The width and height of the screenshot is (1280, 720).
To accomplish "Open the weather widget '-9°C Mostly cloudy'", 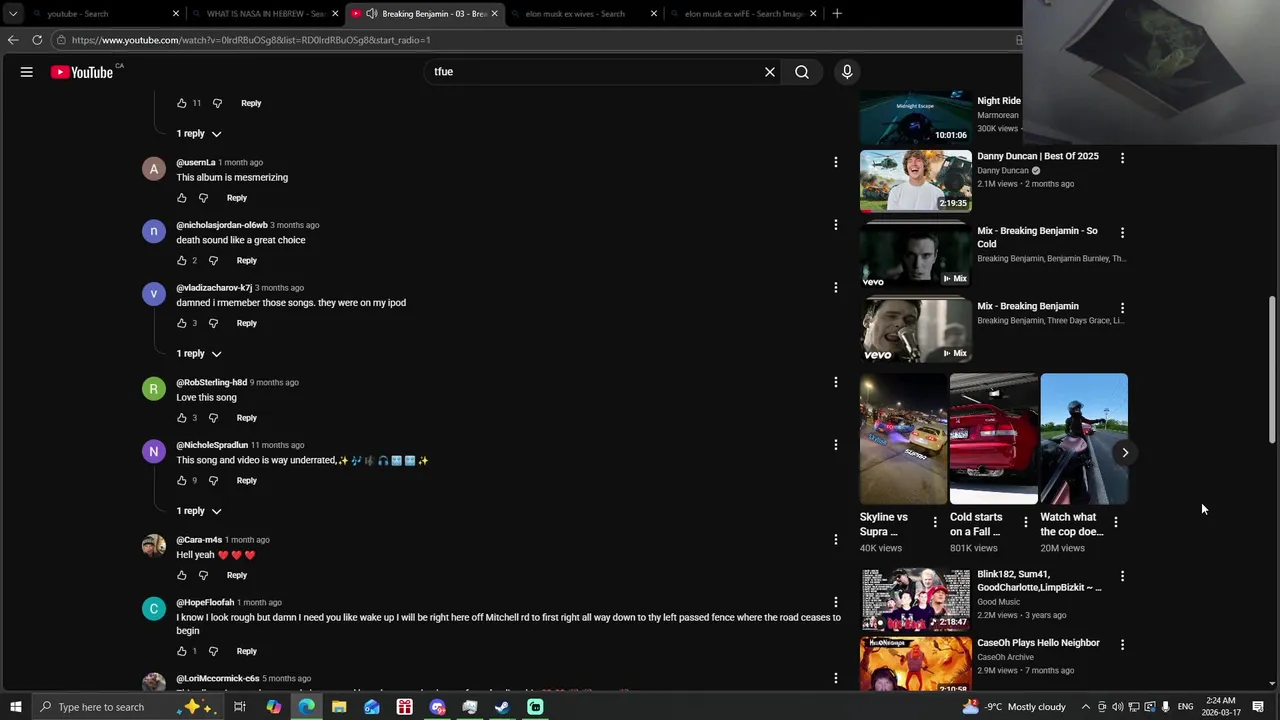I will point(1014,707).
